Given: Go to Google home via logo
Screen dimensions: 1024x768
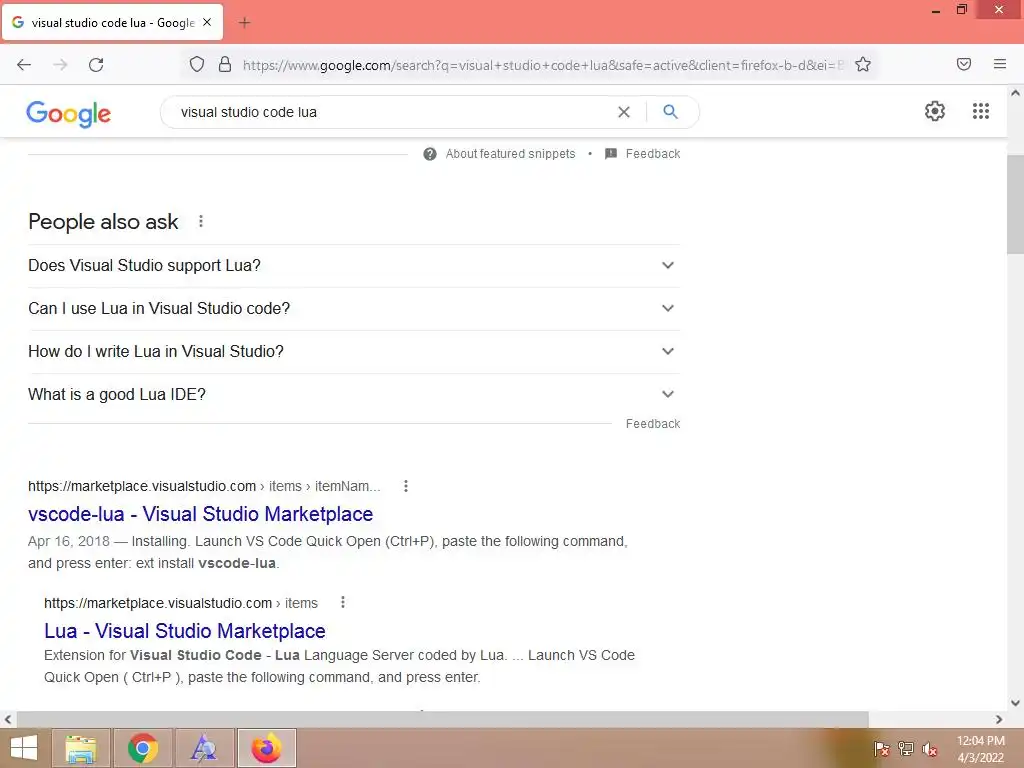Looking at the screenshot, I should click(x=69, y=114).
